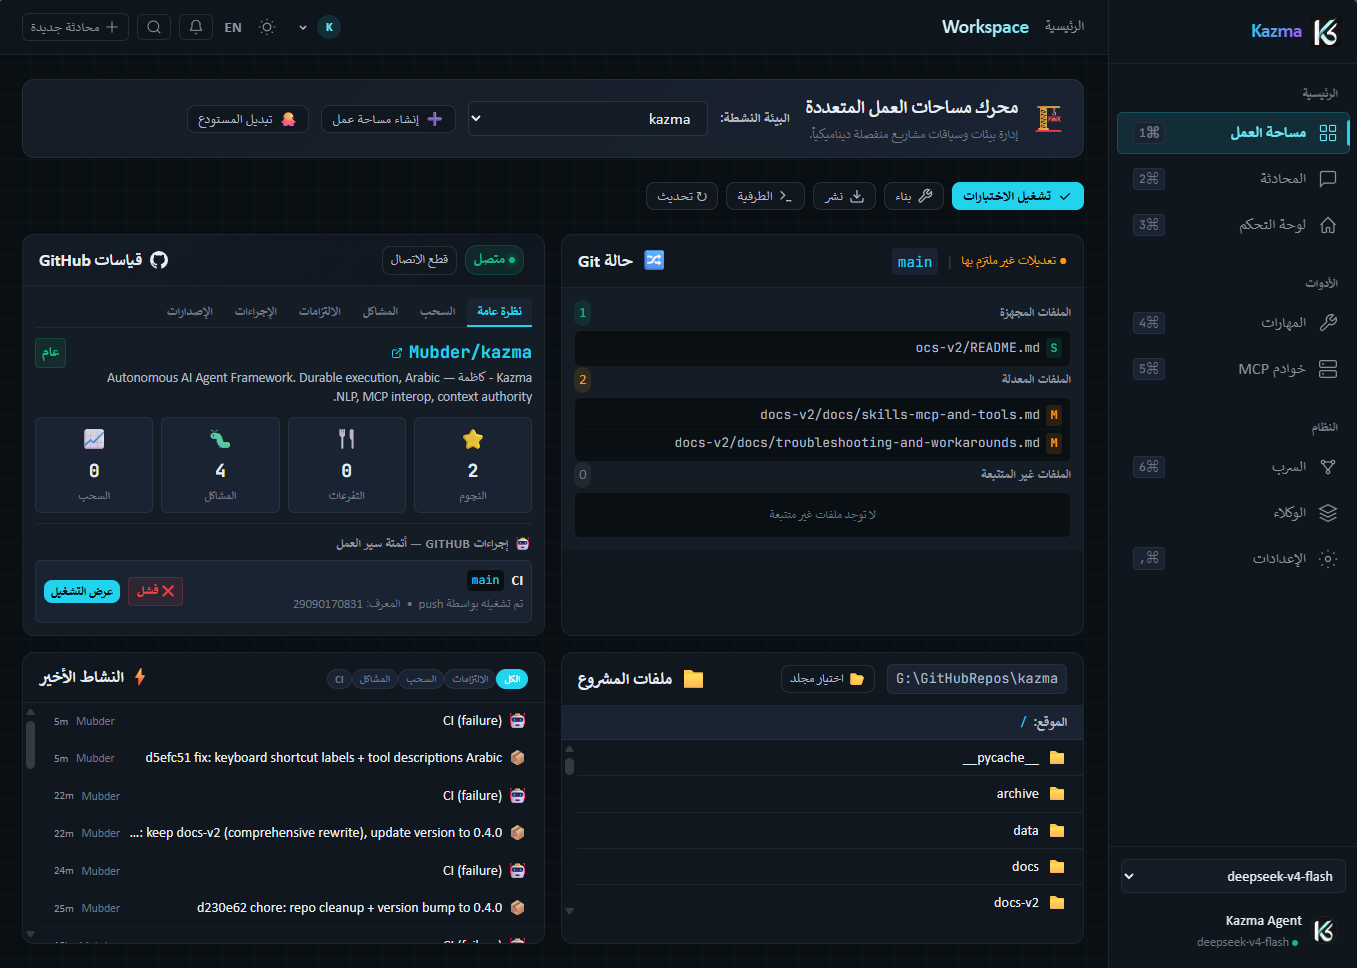This screenshot has width=1357, height=968.
Task: Click the main branch badge in Git panel
Action: pyautogui.click(x=915, y=262)
